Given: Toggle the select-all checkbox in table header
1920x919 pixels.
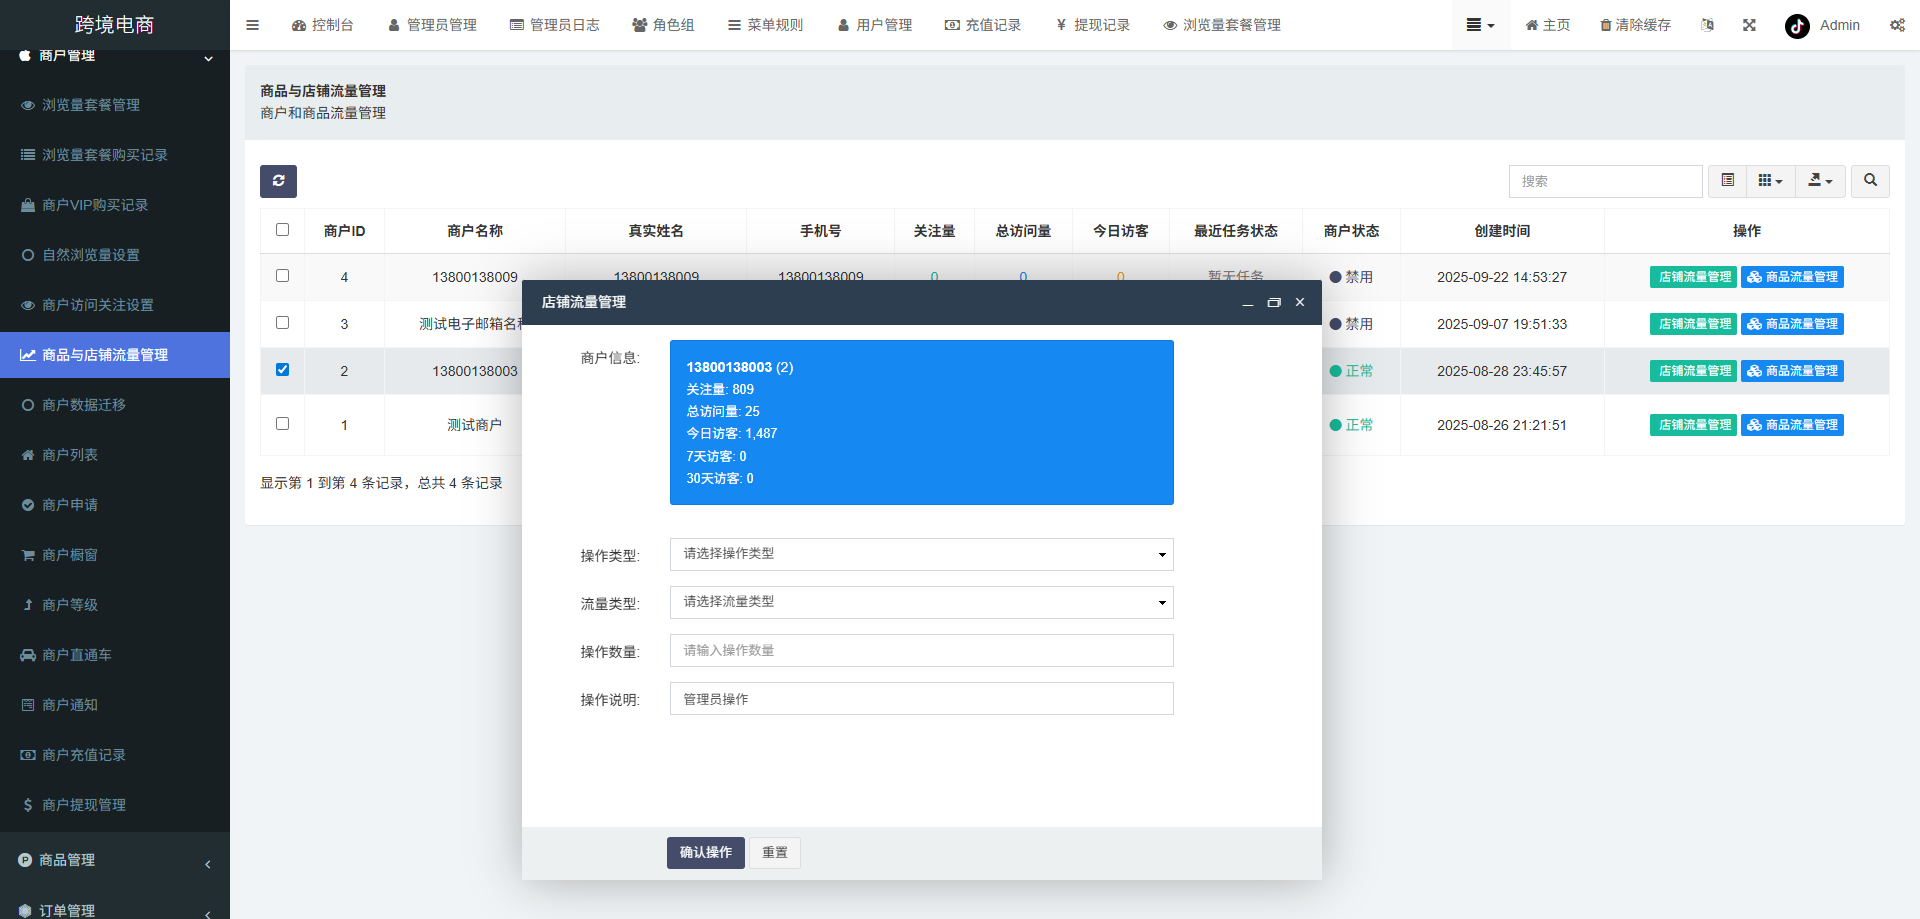Looking at the screenshot, I should 283,229.
